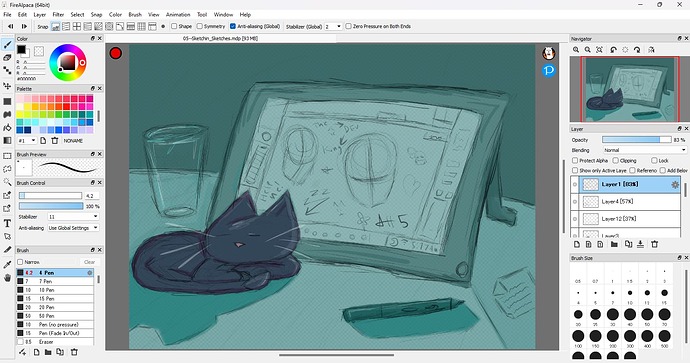Screen dimensions: 690x363
Task: Select the 7 Pen brush
Action: [x=55, y=281]
